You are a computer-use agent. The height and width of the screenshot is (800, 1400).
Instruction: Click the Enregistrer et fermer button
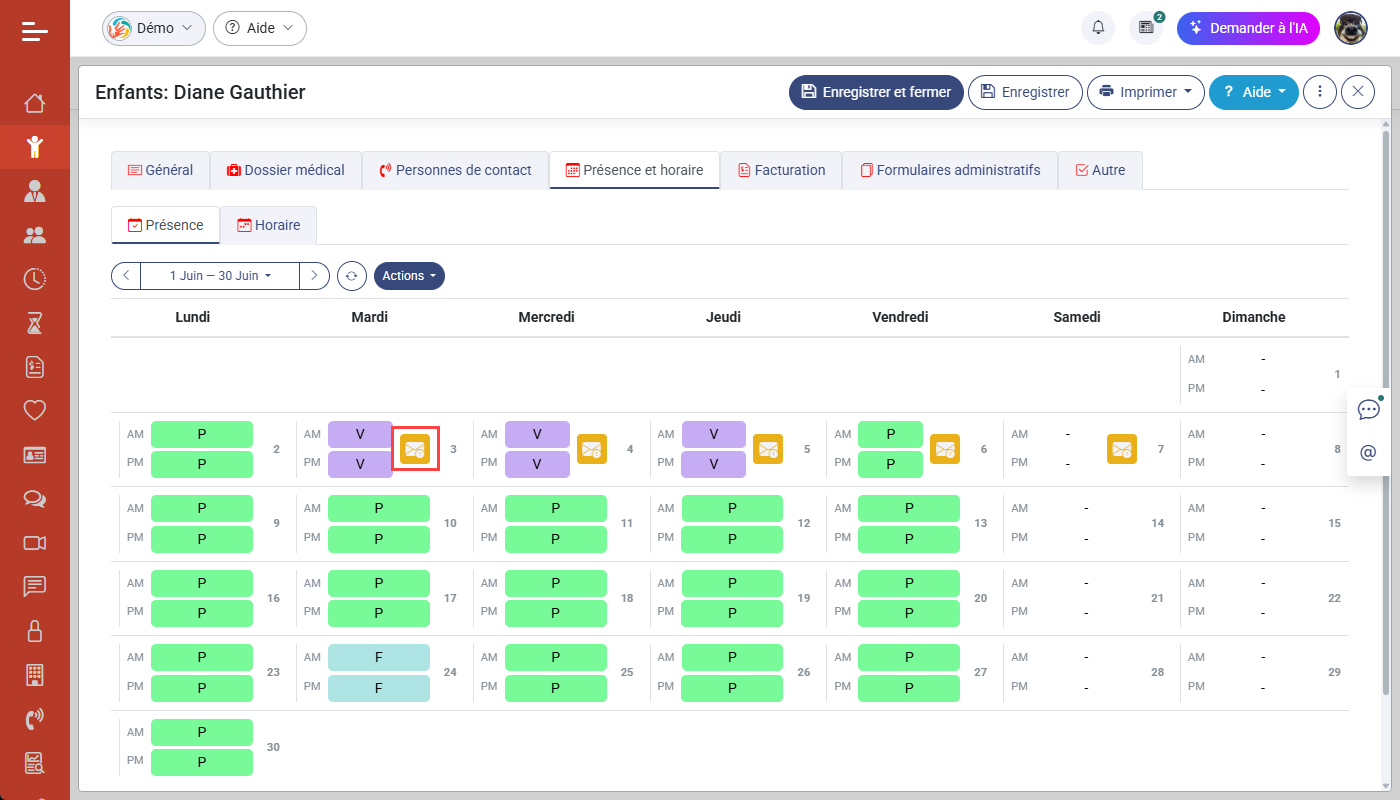point(876,92)
